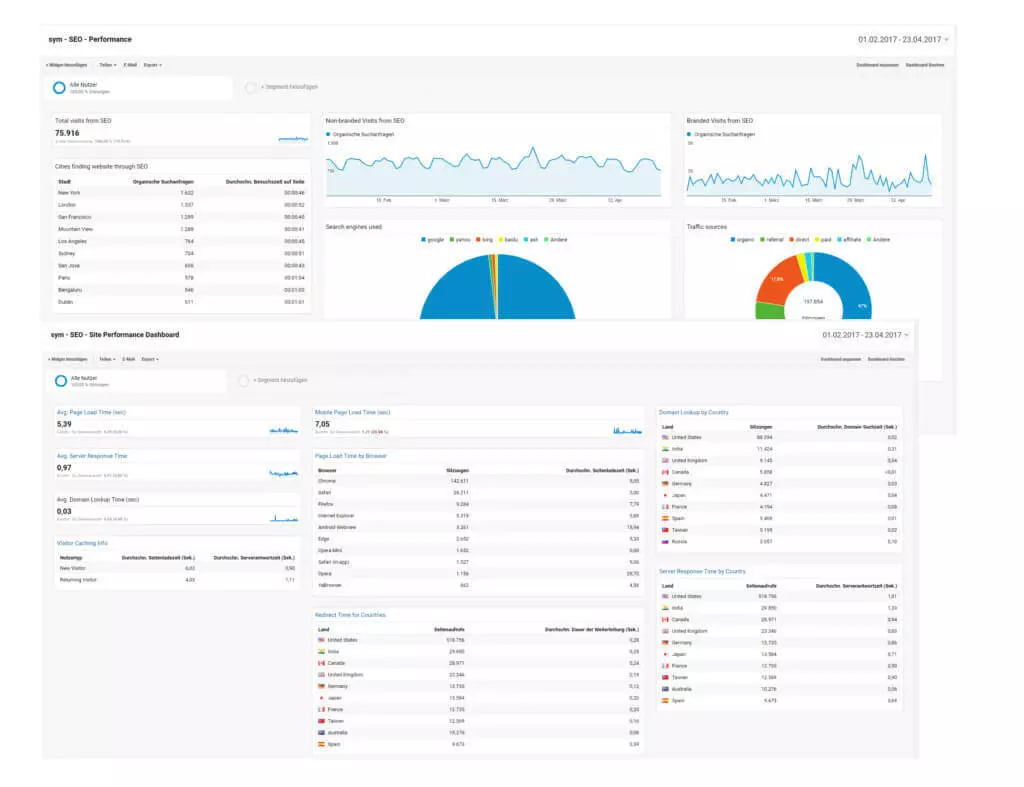Click Dashboard löschen in Site Performance Dashboard
Viewport: 1024px width, 787px height.
pyautogui.click(x=886, y=359)
